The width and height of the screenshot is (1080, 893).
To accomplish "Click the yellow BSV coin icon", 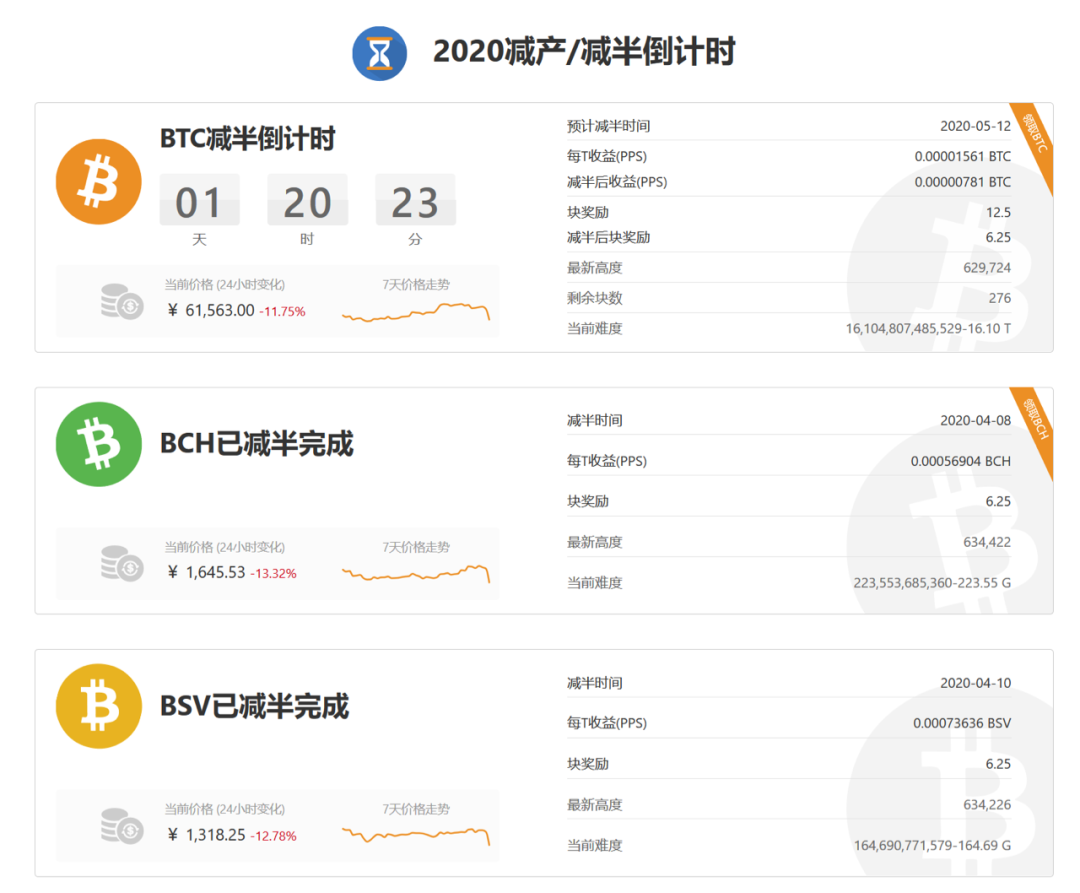I will (x=98, y=706).
